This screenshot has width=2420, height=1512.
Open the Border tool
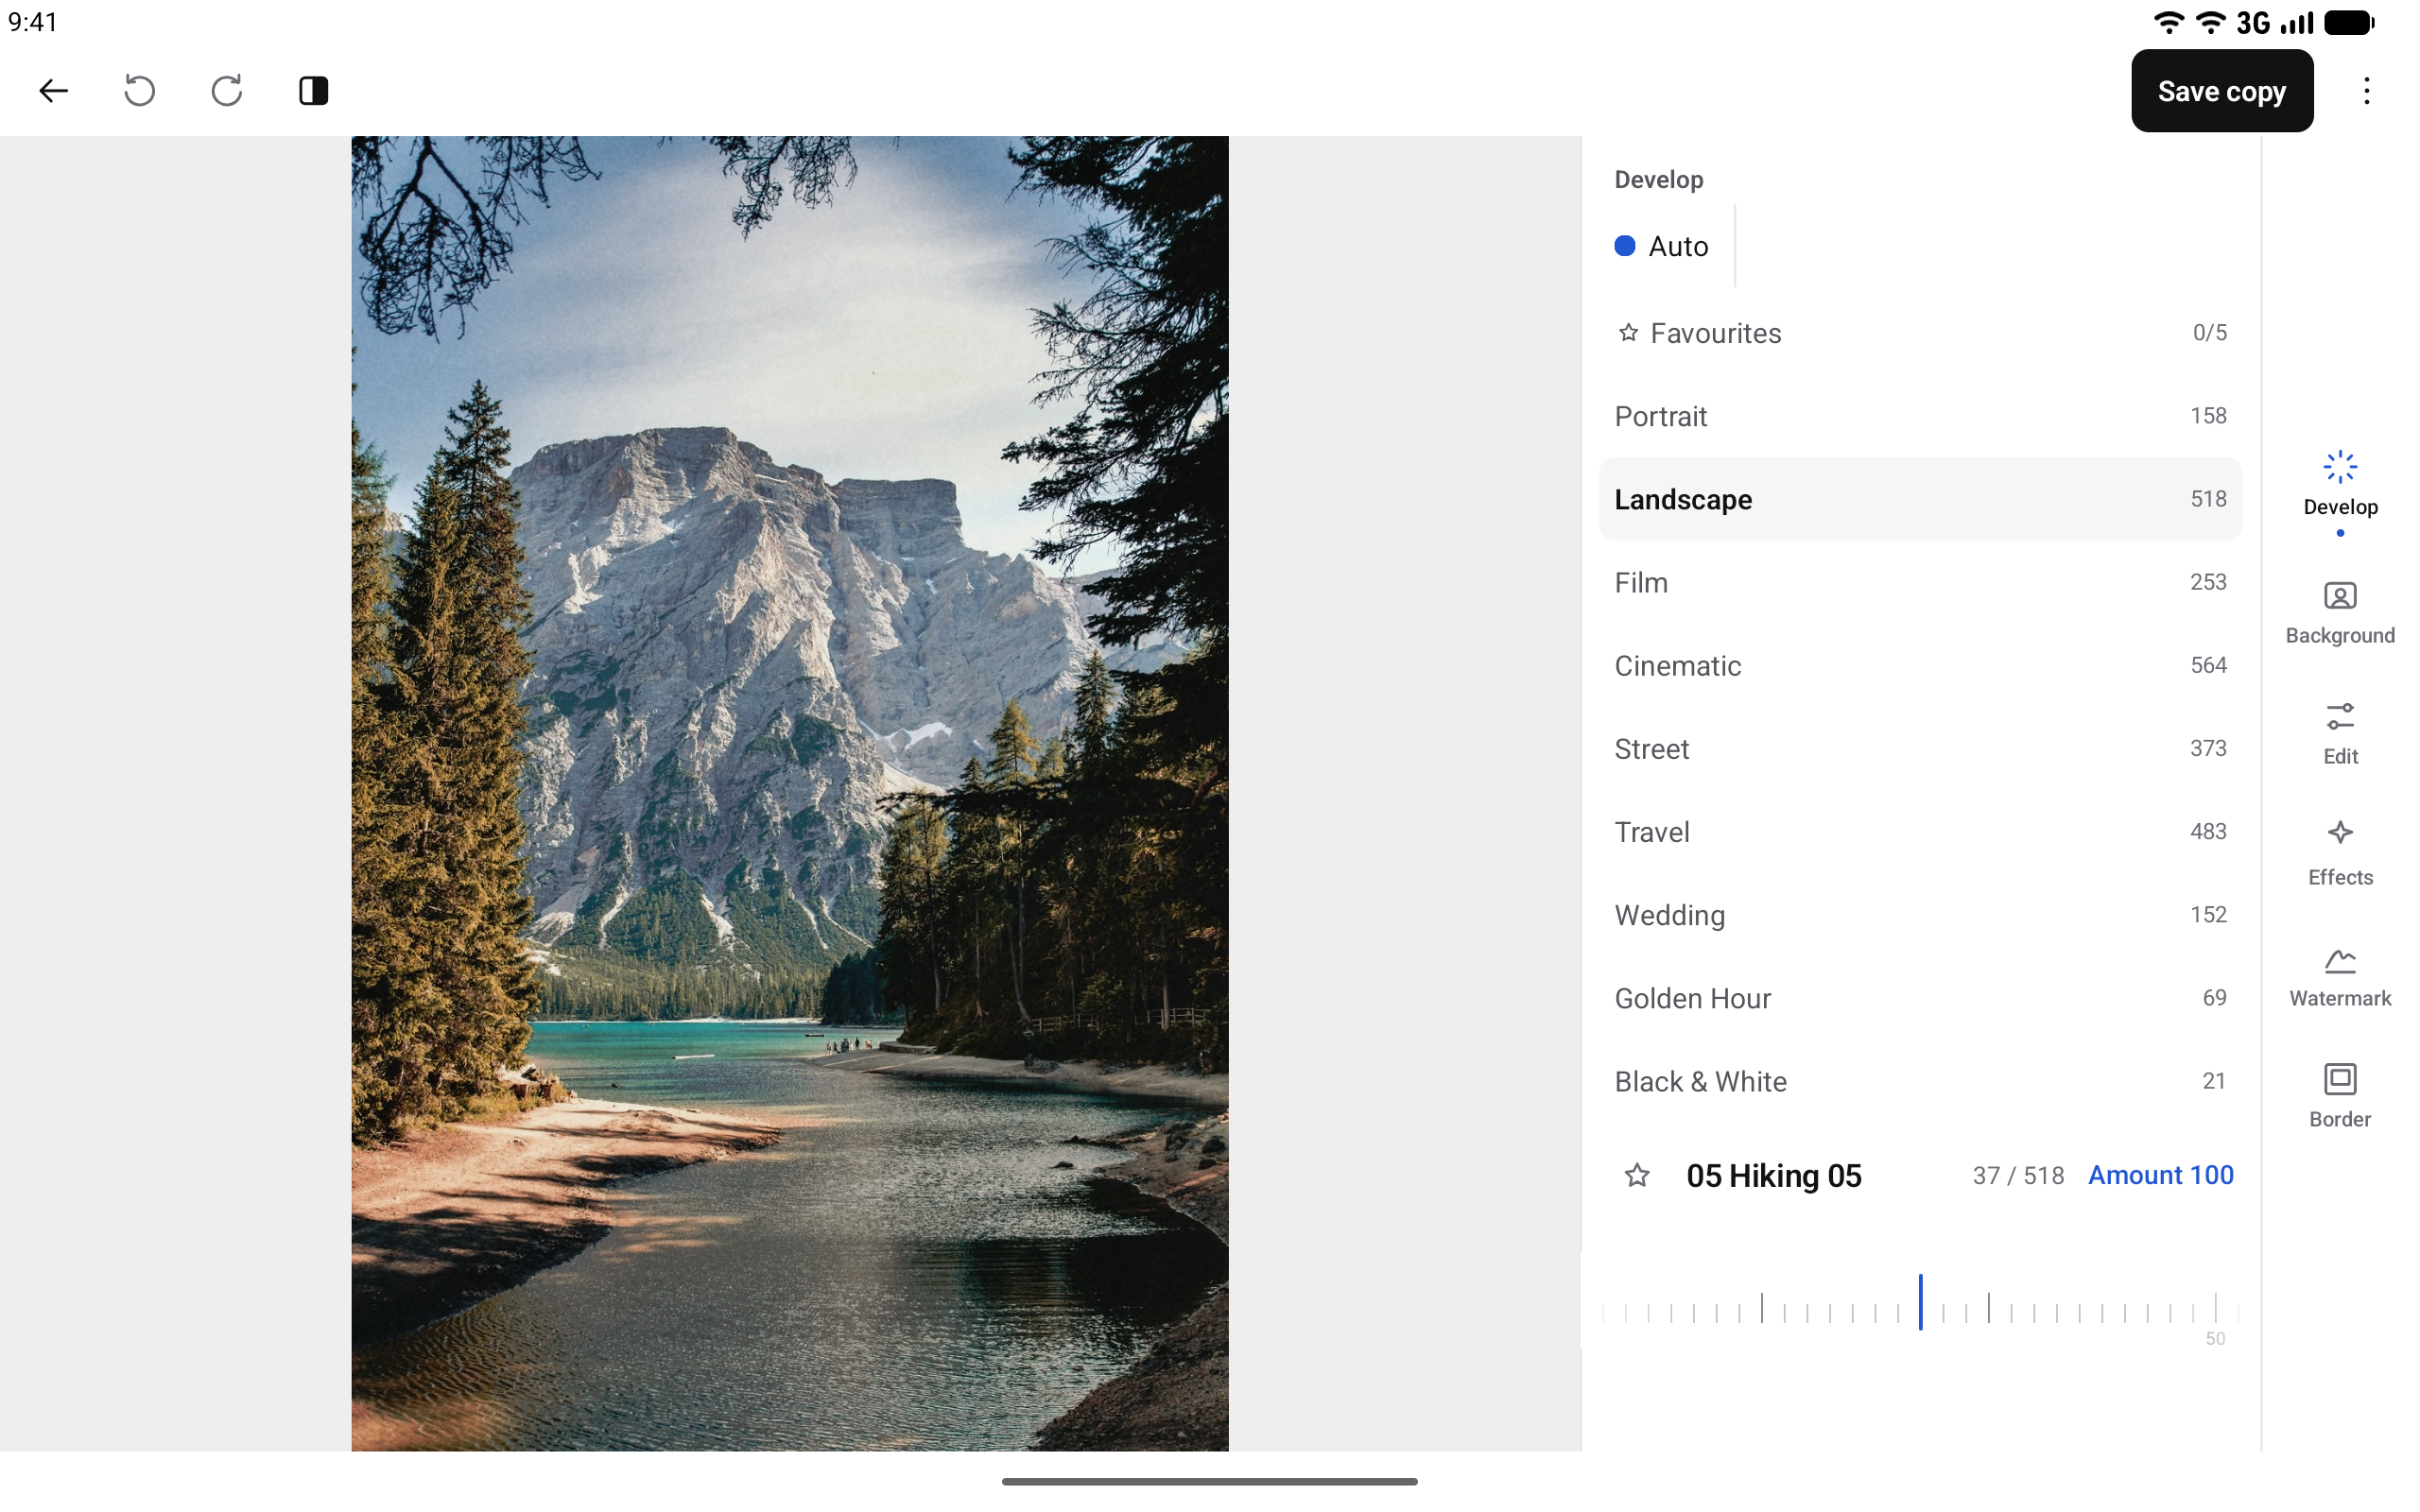2340,1096
